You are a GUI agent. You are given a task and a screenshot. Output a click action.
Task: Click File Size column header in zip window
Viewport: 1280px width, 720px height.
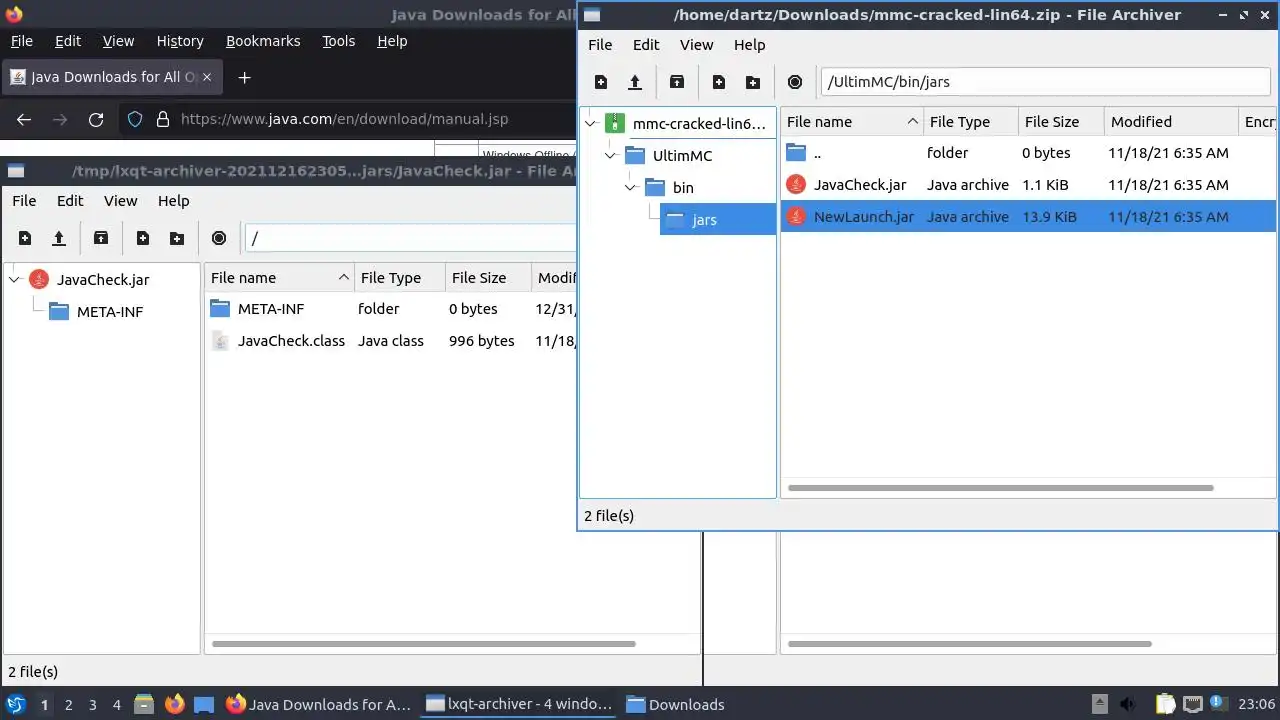[x=1061, y=122]
